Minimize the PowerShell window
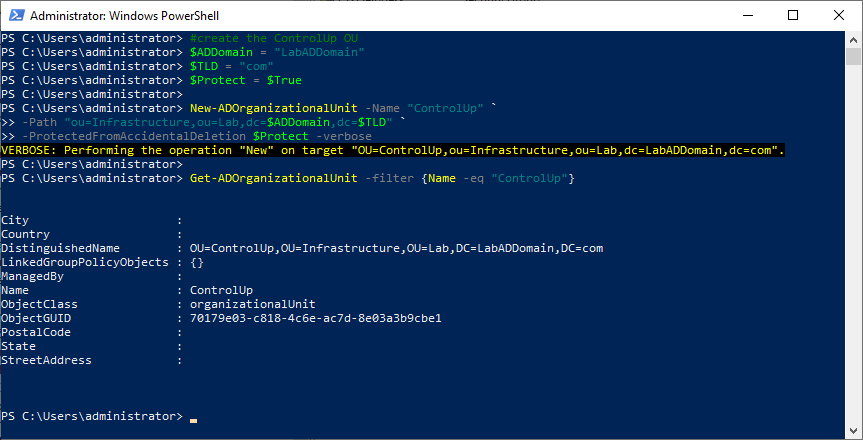The image size is (863, 440). 746,15
